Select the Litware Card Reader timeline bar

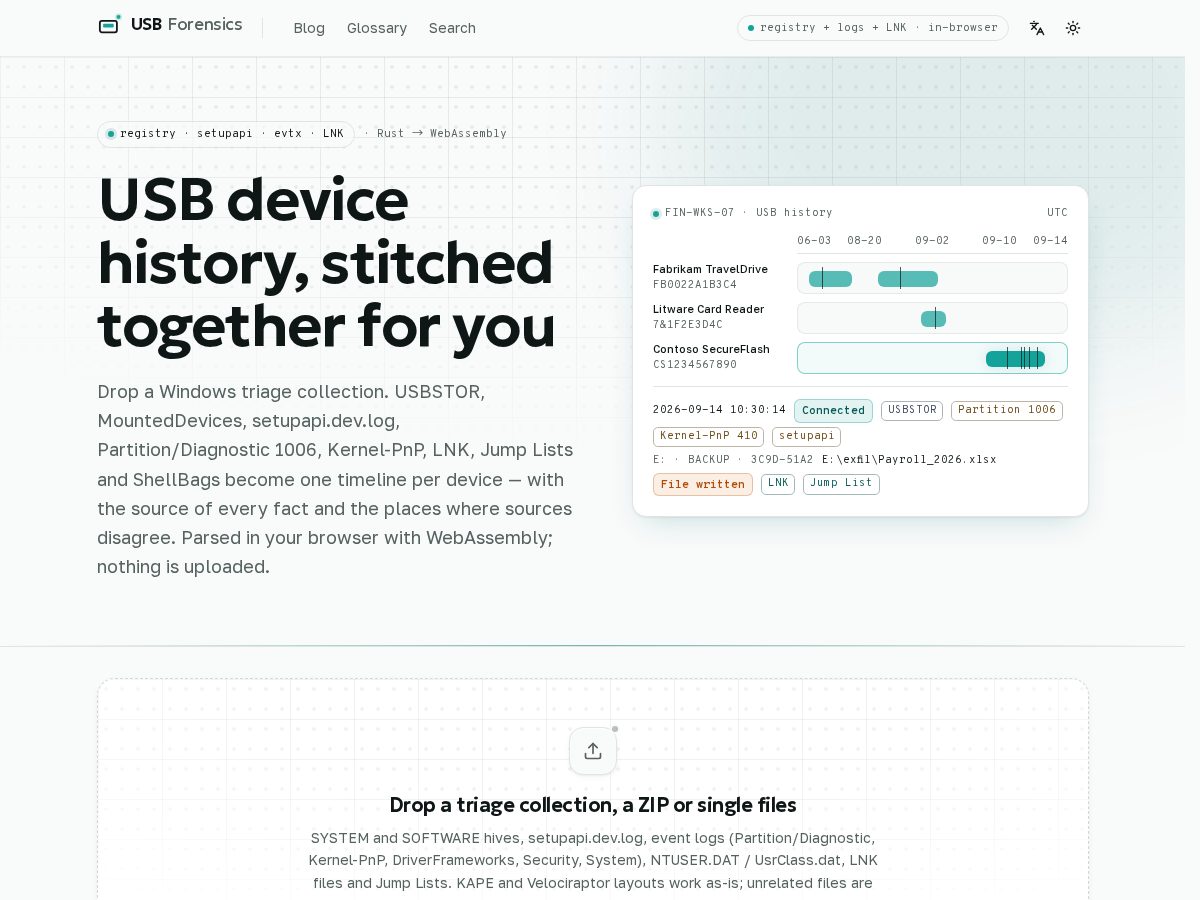(932, 318)
